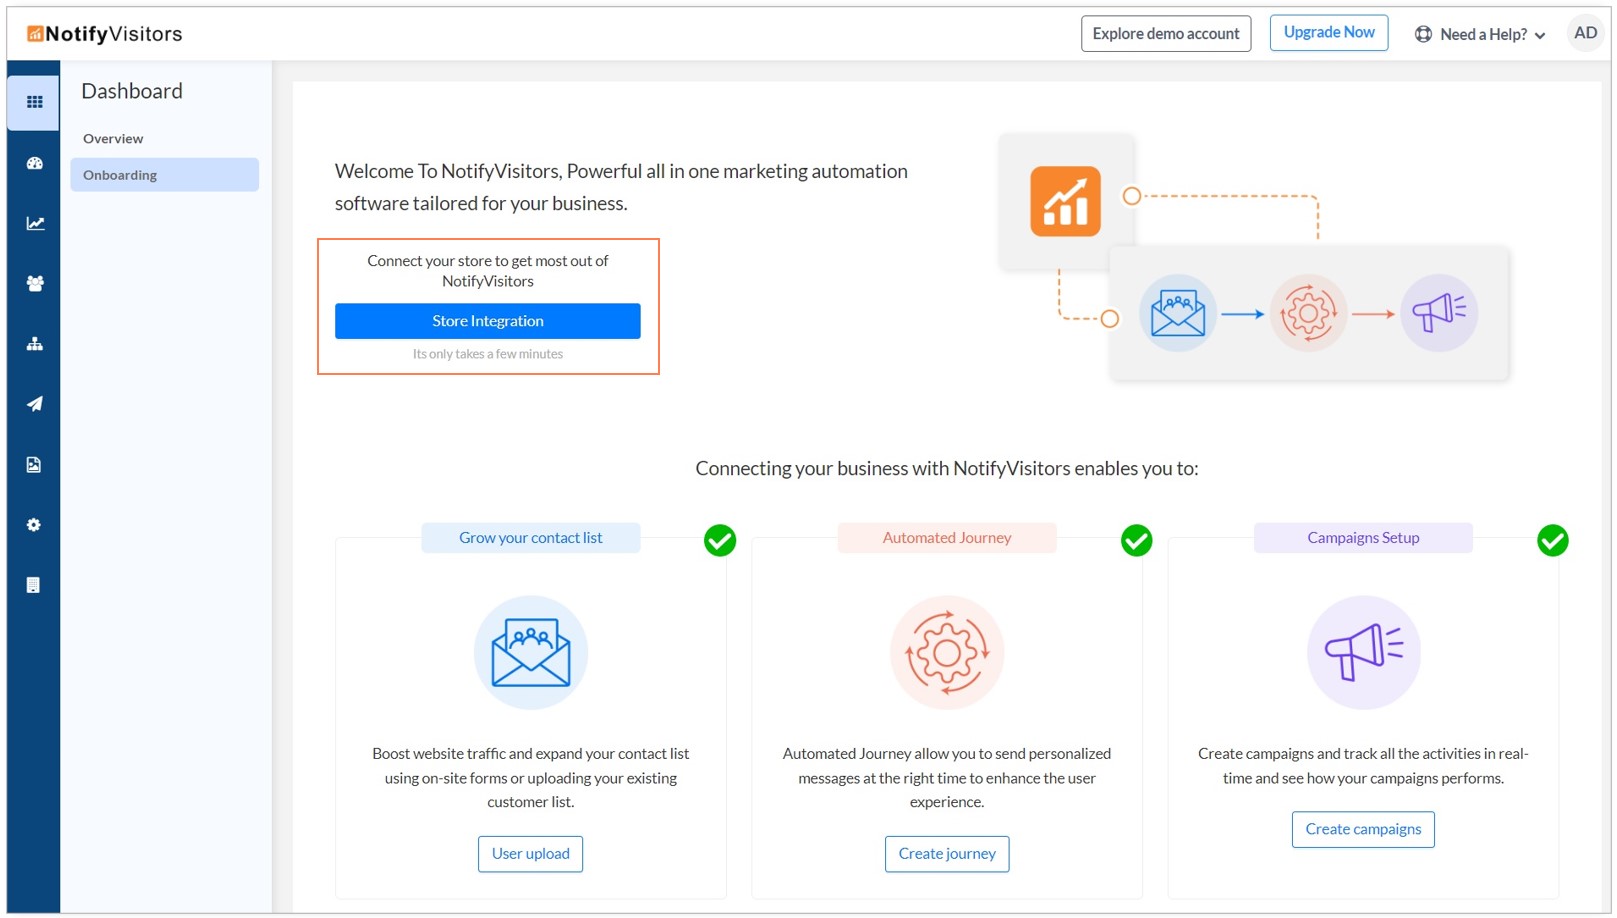Click the Grow your contact list envelope icon
Screen dimensions: 1617x918
coord(531,652)
